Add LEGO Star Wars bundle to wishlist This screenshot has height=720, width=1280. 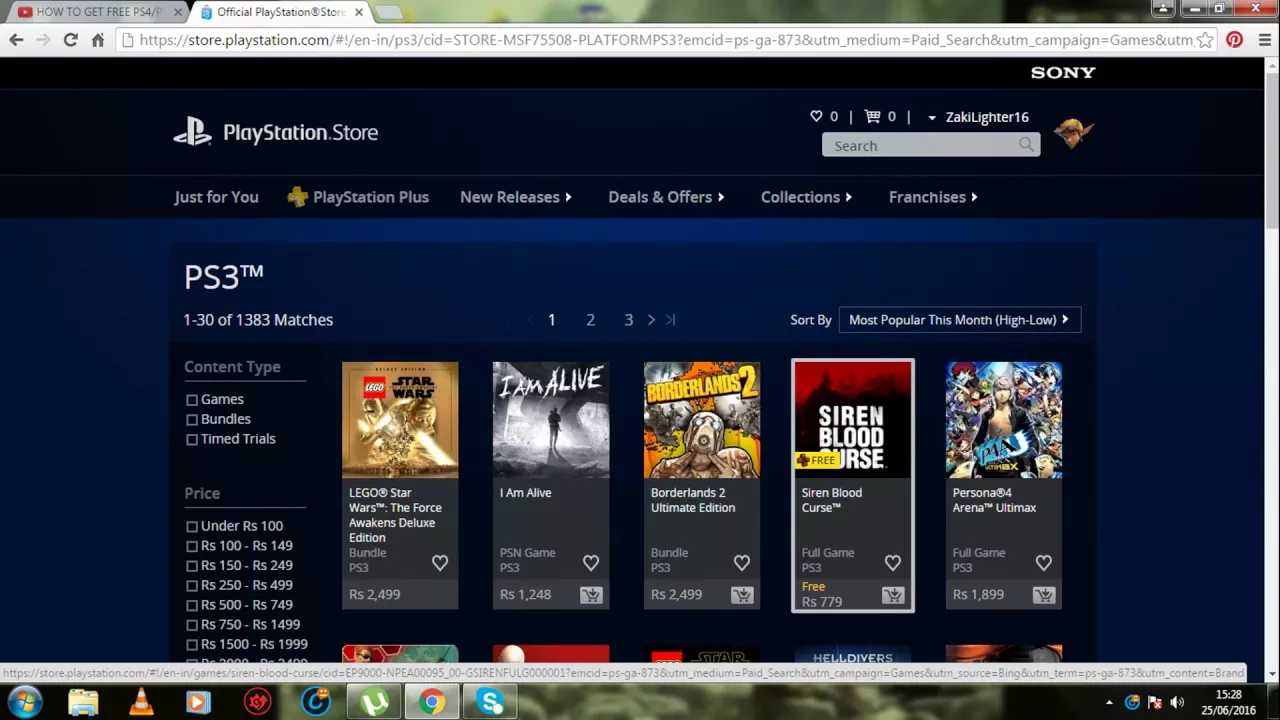click(440, 563)
